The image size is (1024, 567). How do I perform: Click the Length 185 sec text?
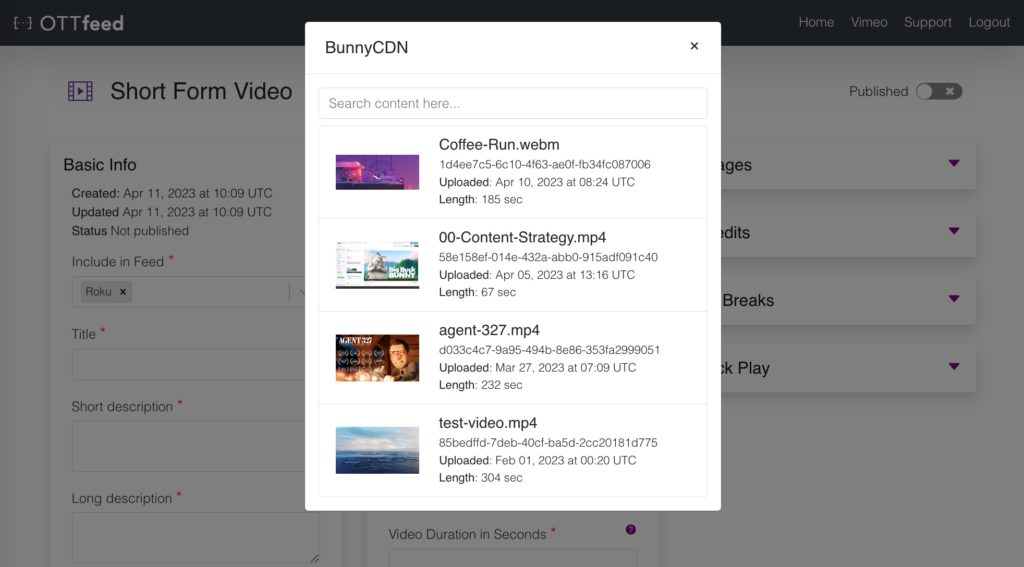point(481,200)
